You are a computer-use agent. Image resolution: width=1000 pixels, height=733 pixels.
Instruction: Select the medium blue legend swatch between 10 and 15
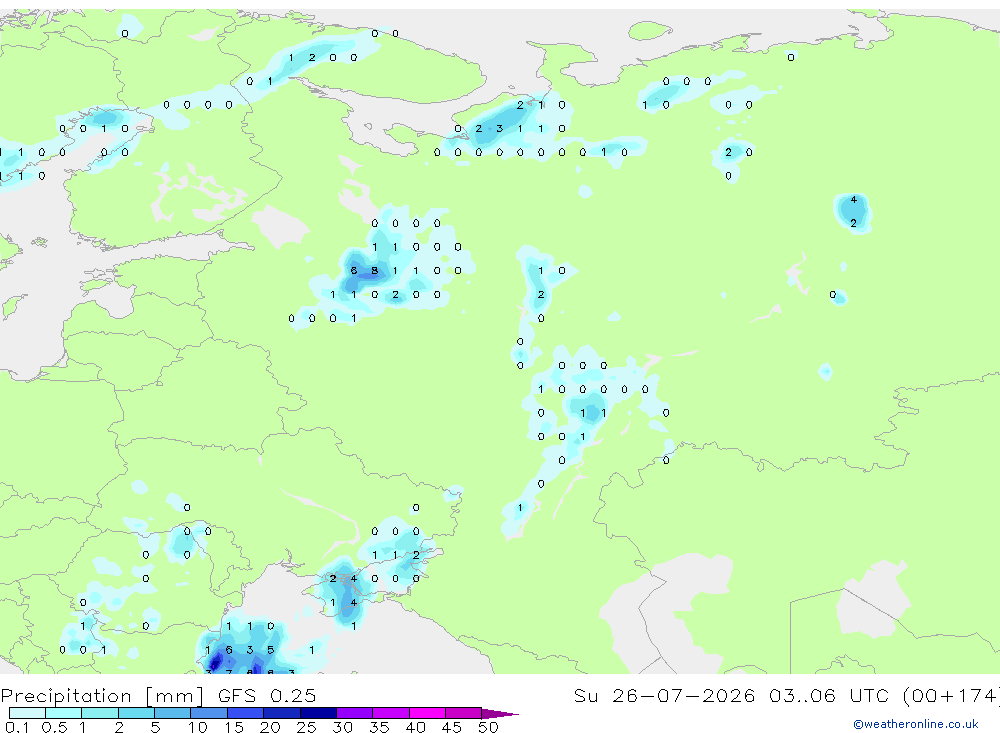point(209,713)
